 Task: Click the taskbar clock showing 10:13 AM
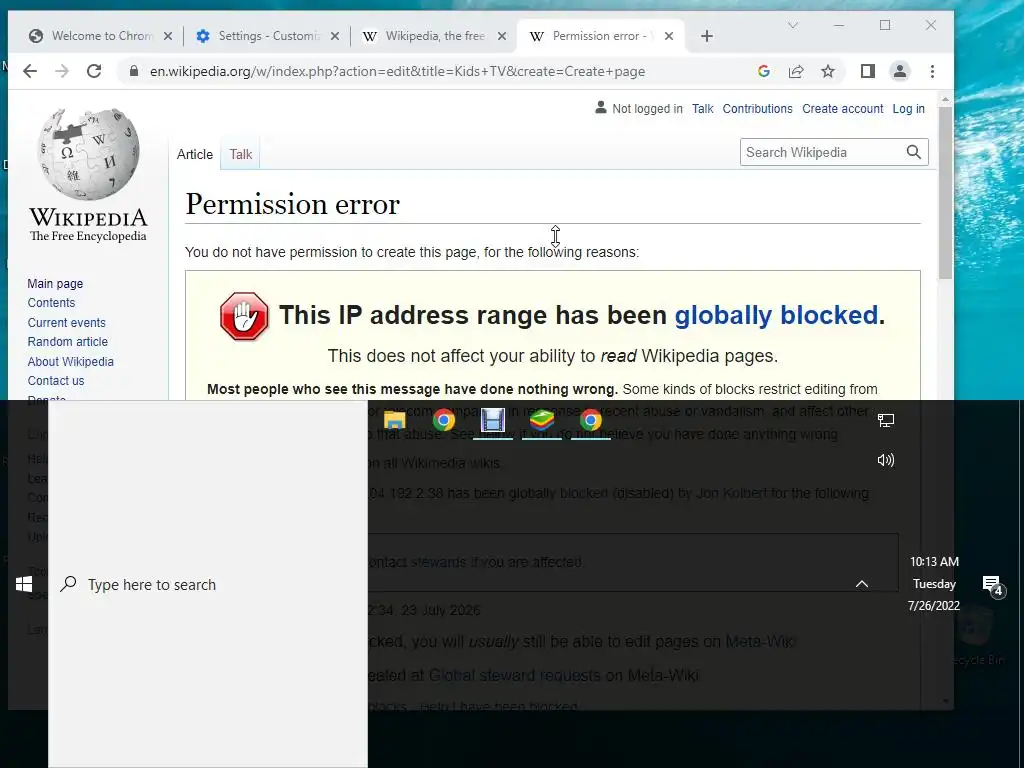point(934,583)
